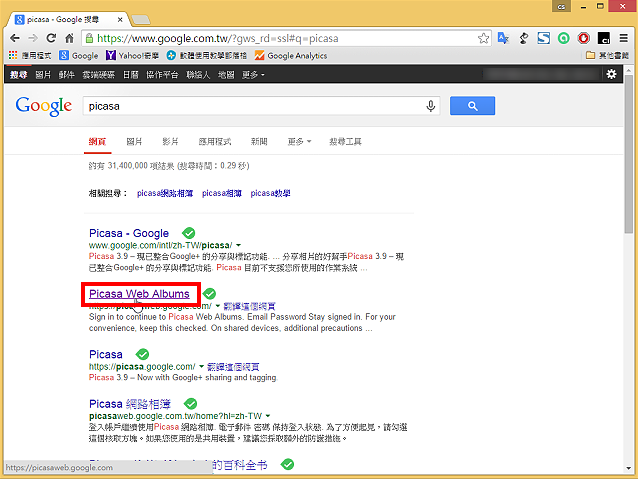
Task: Open 聯絡人 in the black Google bar
Action: [x=198, y=74]
